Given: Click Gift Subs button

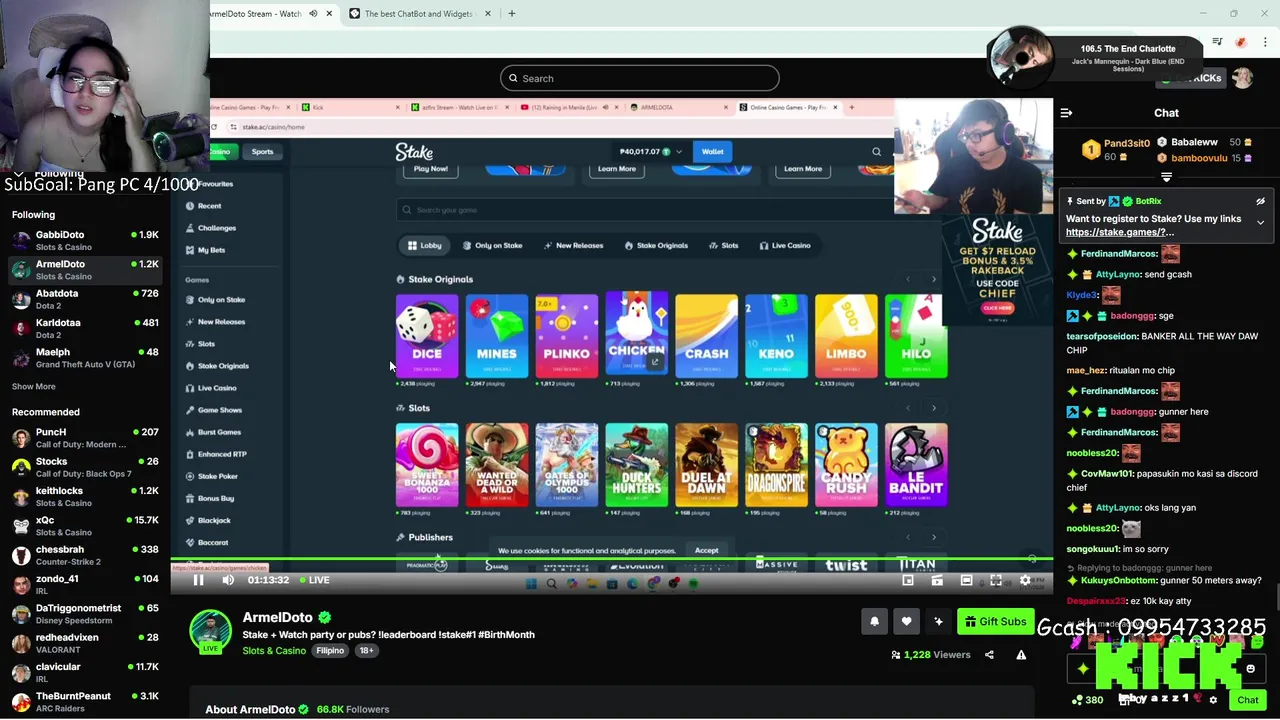Looking at the screenshot, I should tap(994, 622).
